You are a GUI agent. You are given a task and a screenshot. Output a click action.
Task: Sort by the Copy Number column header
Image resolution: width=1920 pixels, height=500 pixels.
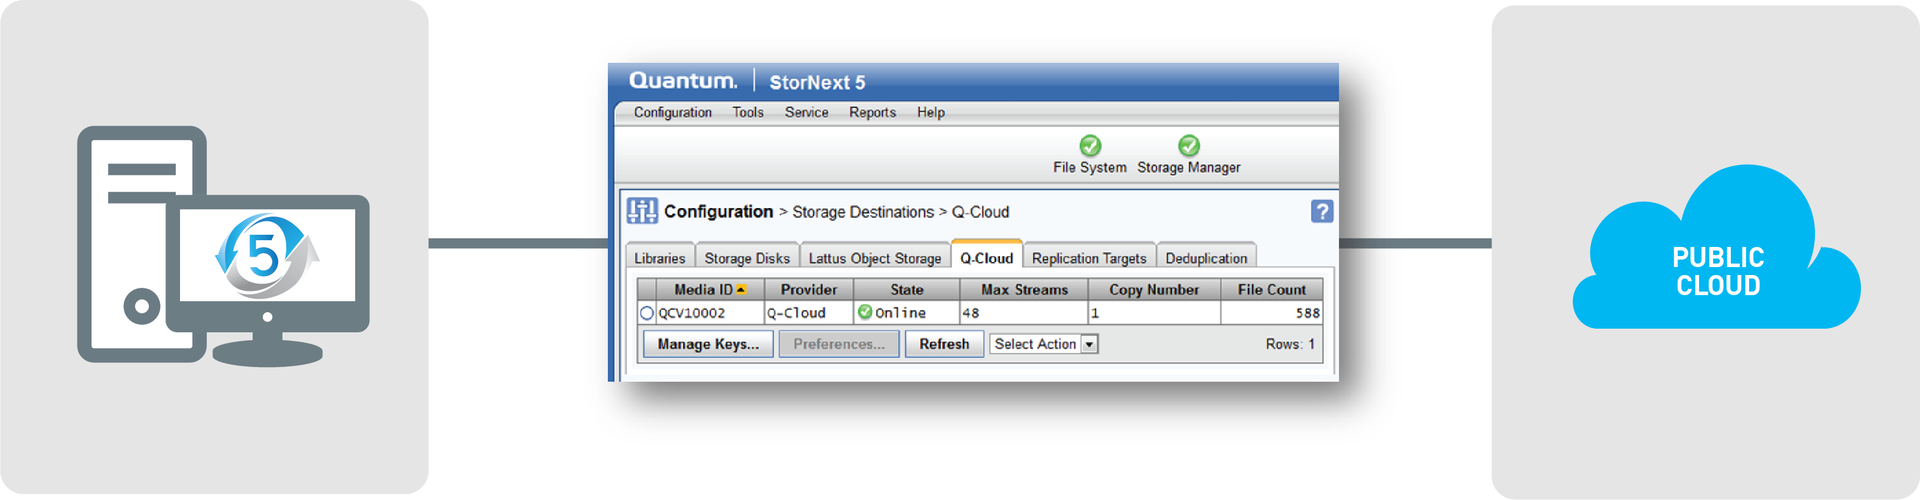pyautogui.click(x=1154, y=289)
